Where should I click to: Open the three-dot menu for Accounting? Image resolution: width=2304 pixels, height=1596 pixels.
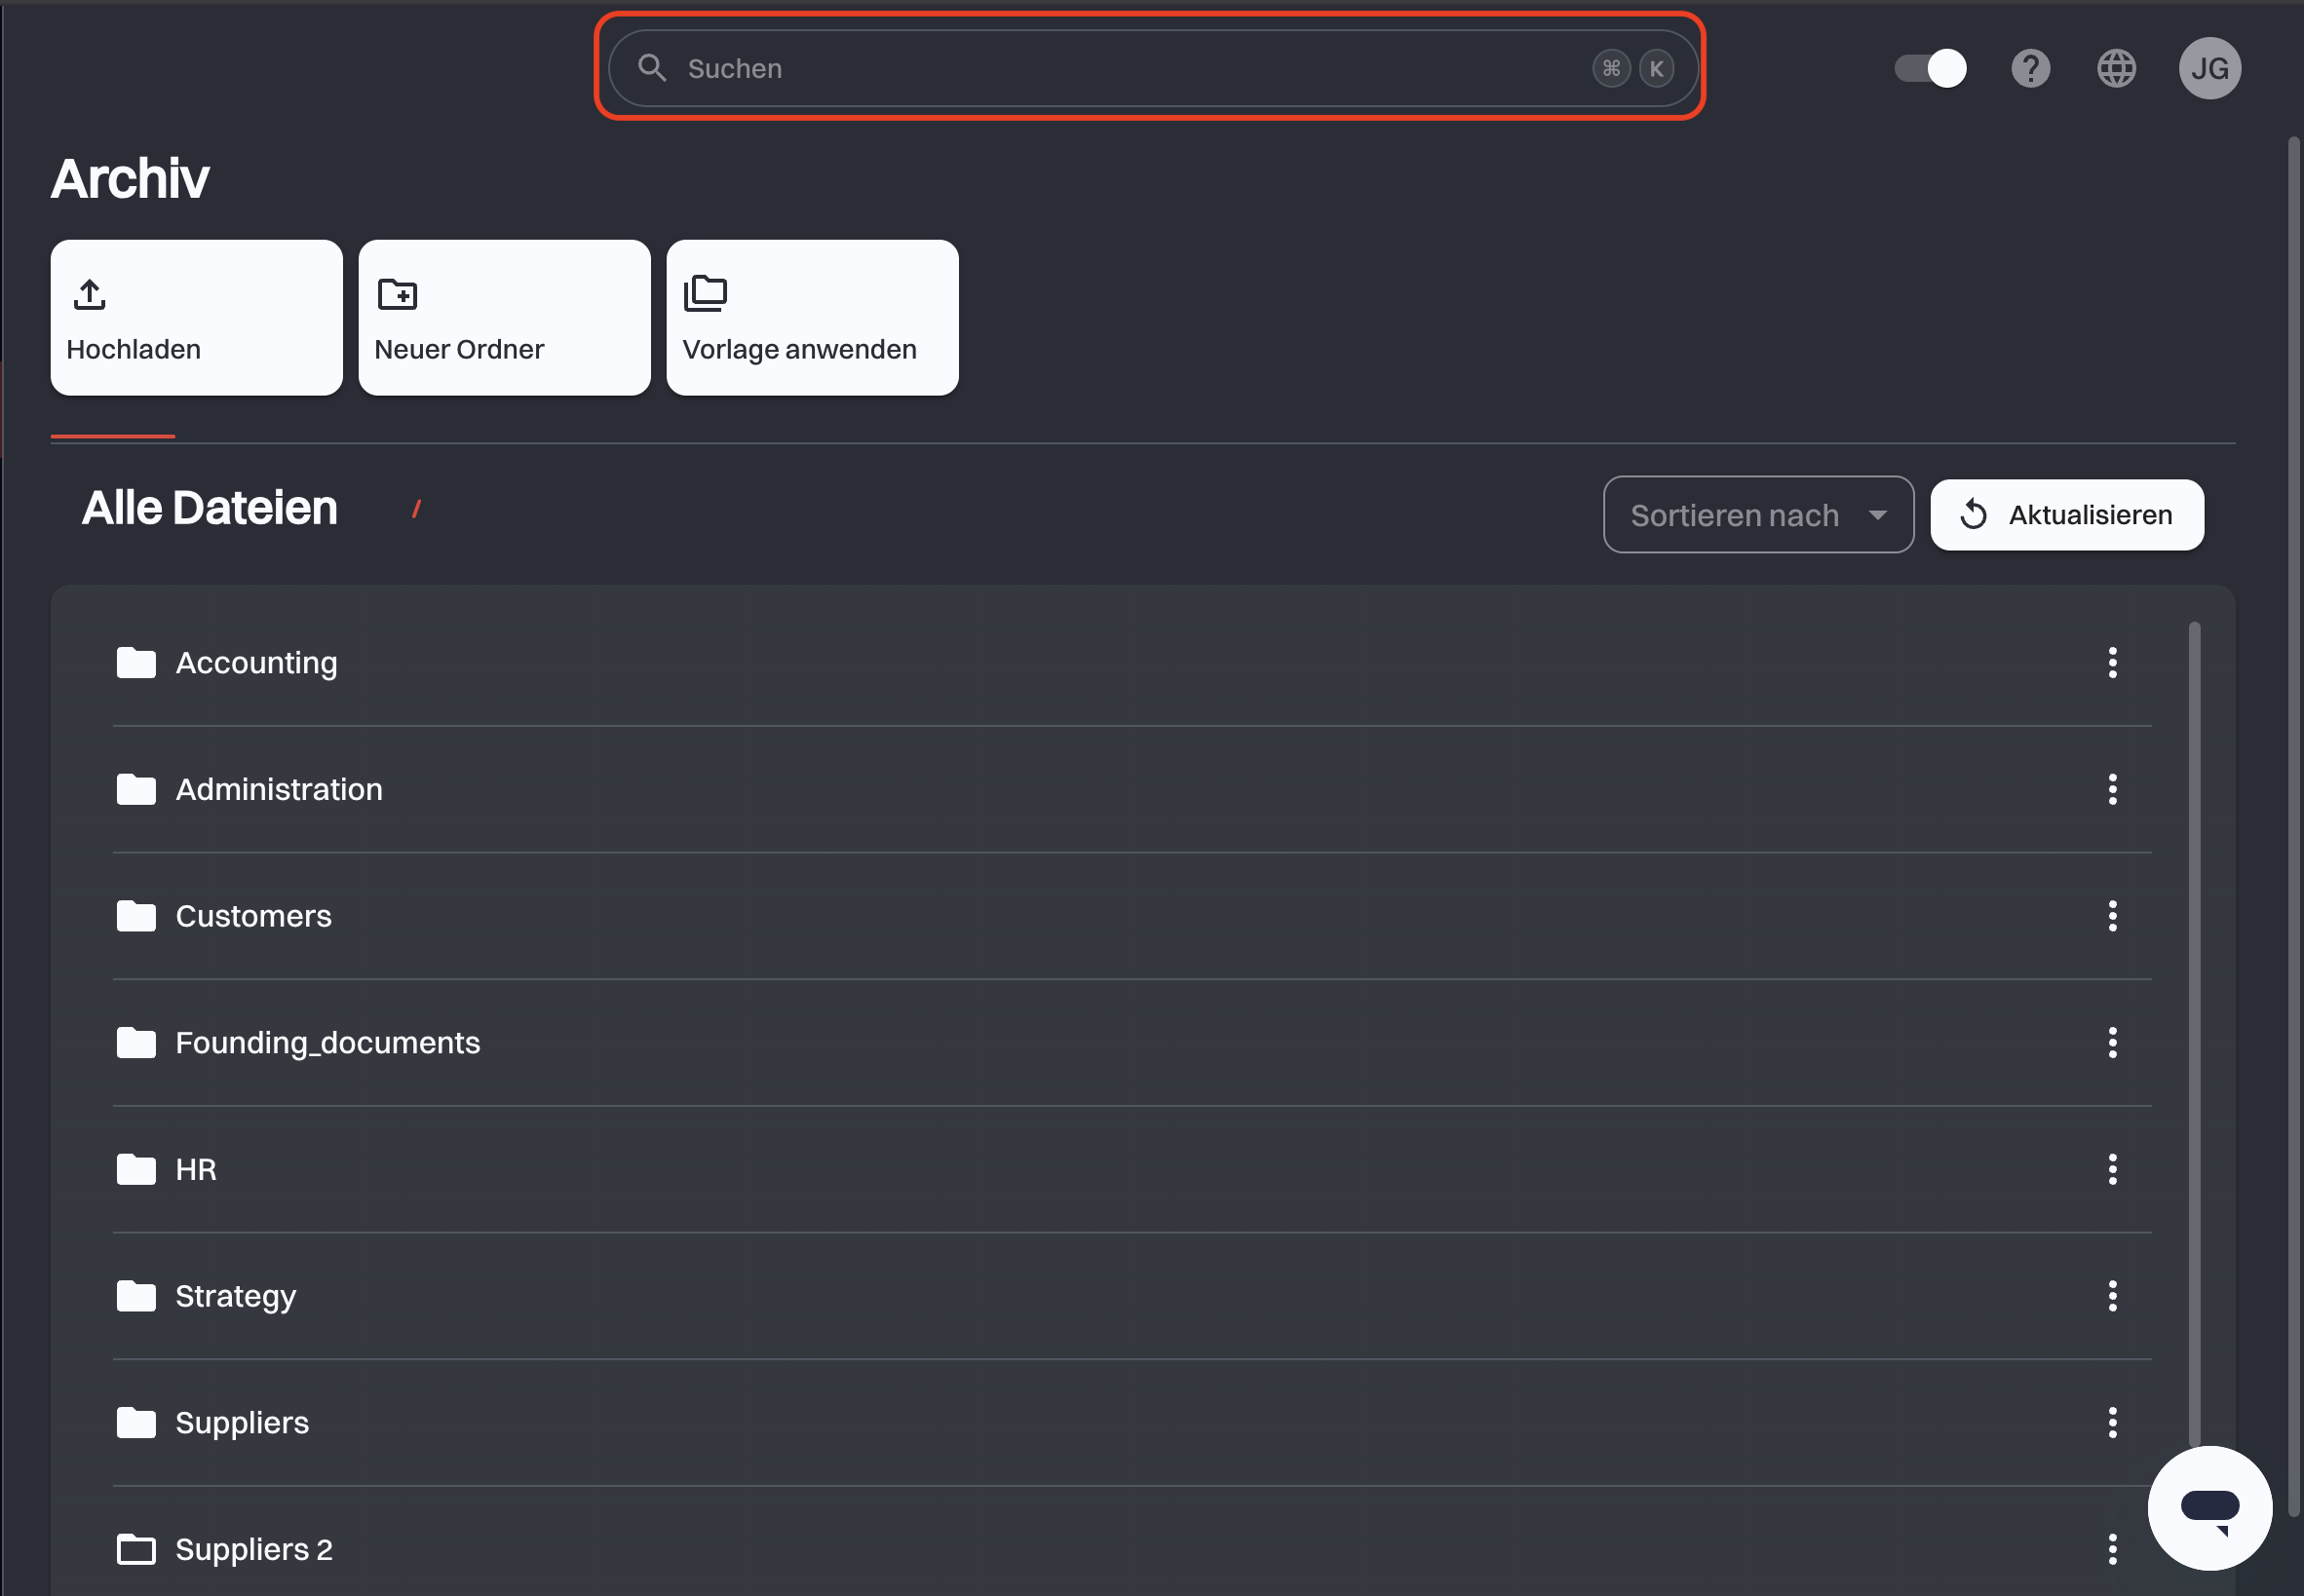(2113, 663)
